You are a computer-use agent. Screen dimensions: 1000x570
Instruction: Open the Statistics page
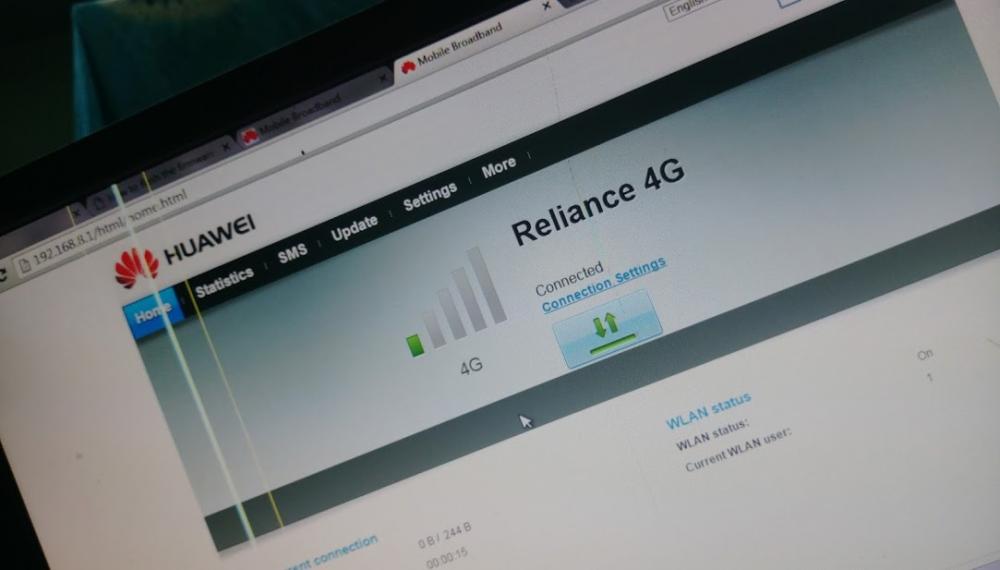pyautogui.click(x=224, y=281)
